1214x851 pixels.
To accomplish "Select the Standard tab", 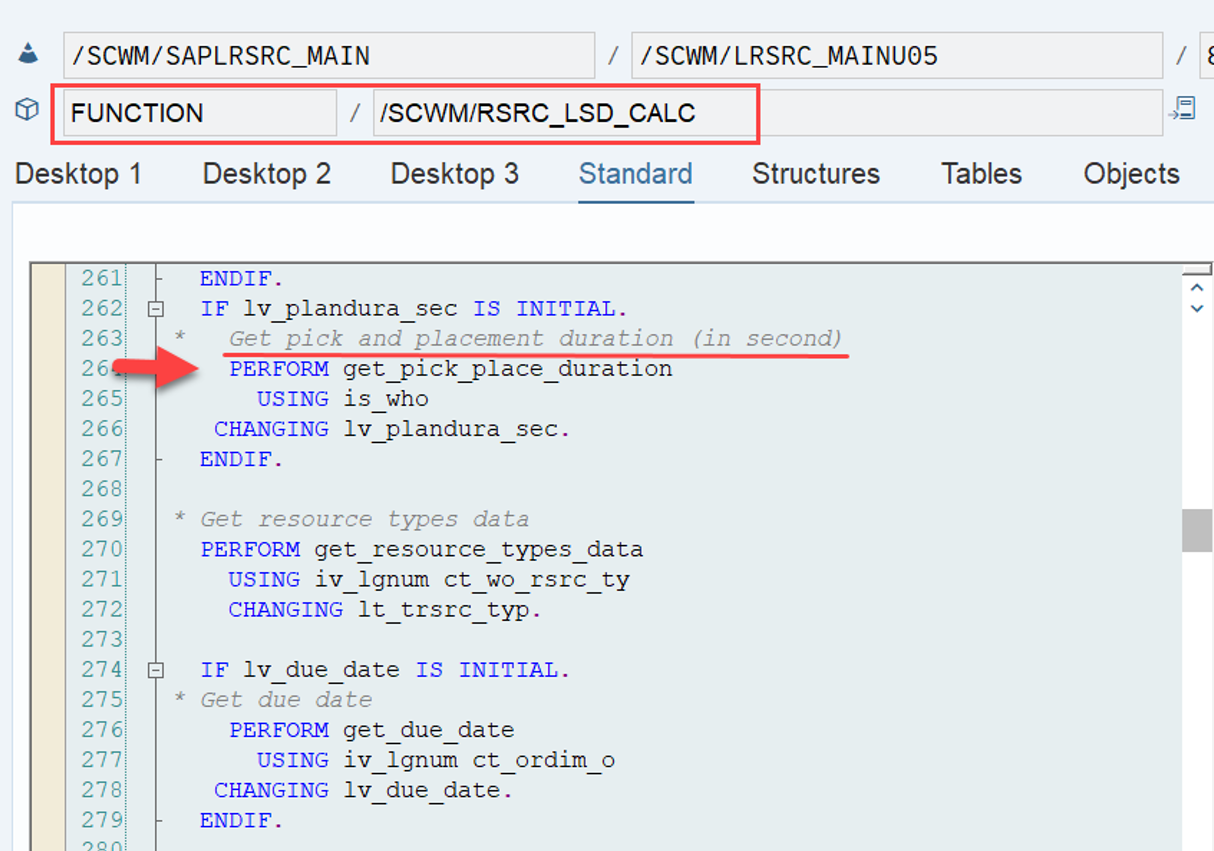I will pyautogui.click(x=636, y=174).
